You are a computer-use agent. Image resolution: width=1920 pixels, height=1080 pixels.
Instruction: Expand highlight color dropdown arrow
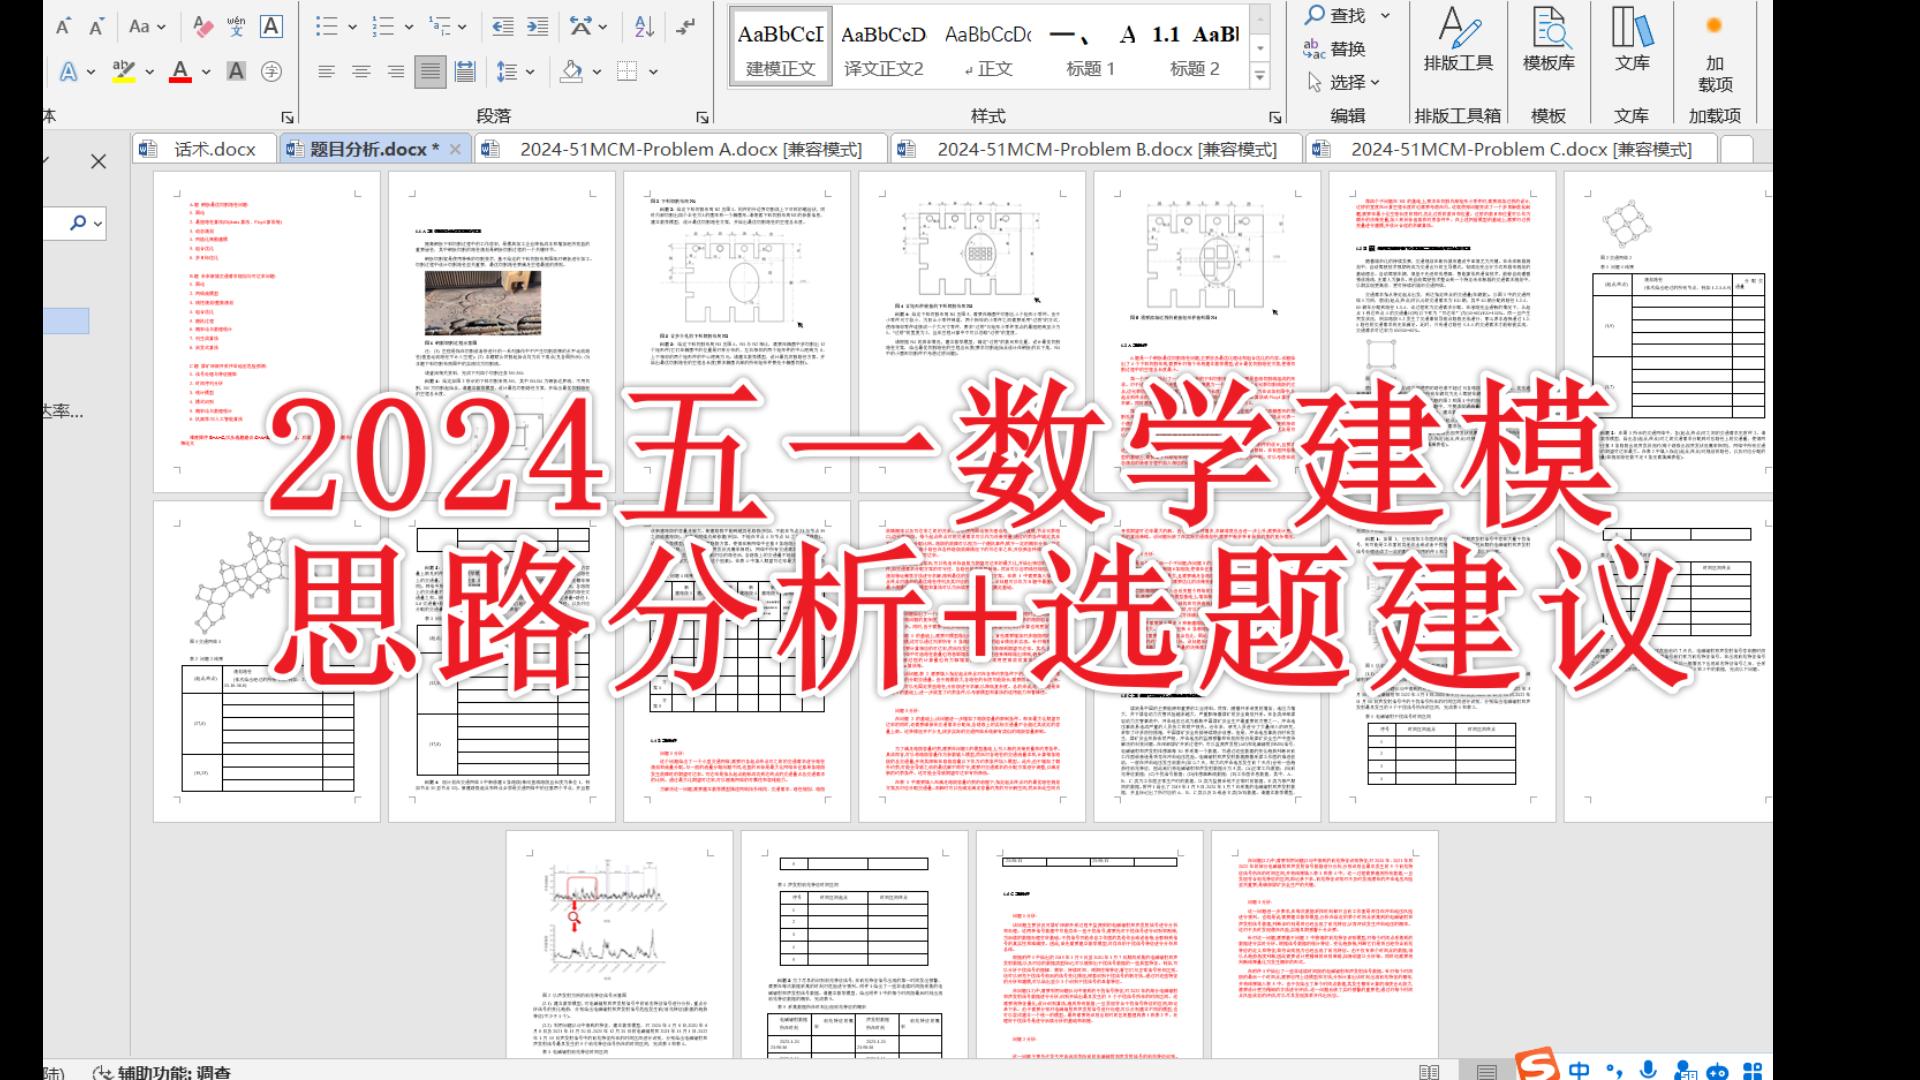coord(149,72)
